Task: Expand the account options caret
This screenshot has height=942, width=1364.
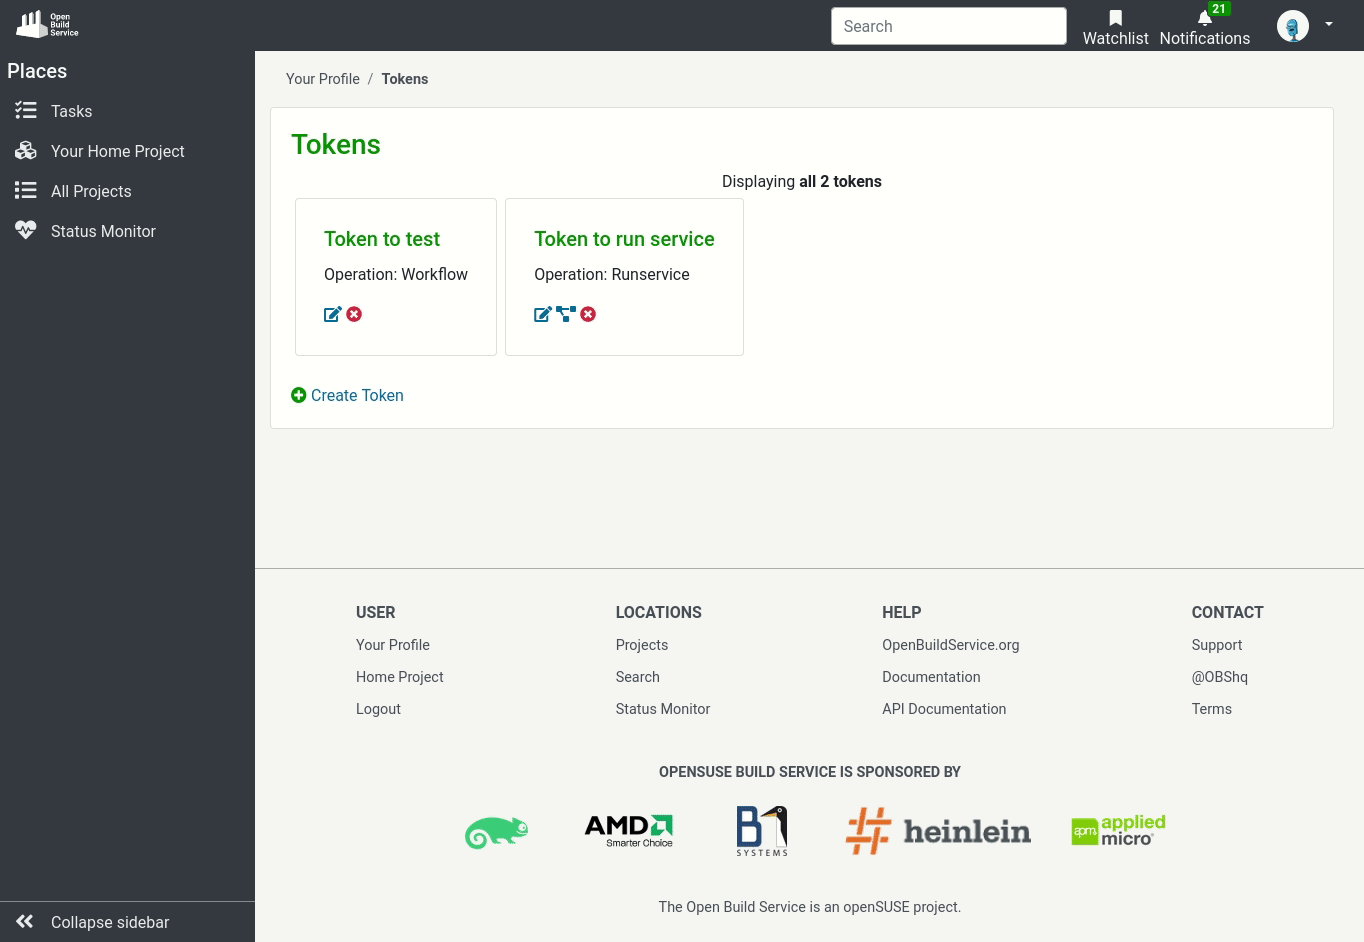Action: tap(1328, 26)
